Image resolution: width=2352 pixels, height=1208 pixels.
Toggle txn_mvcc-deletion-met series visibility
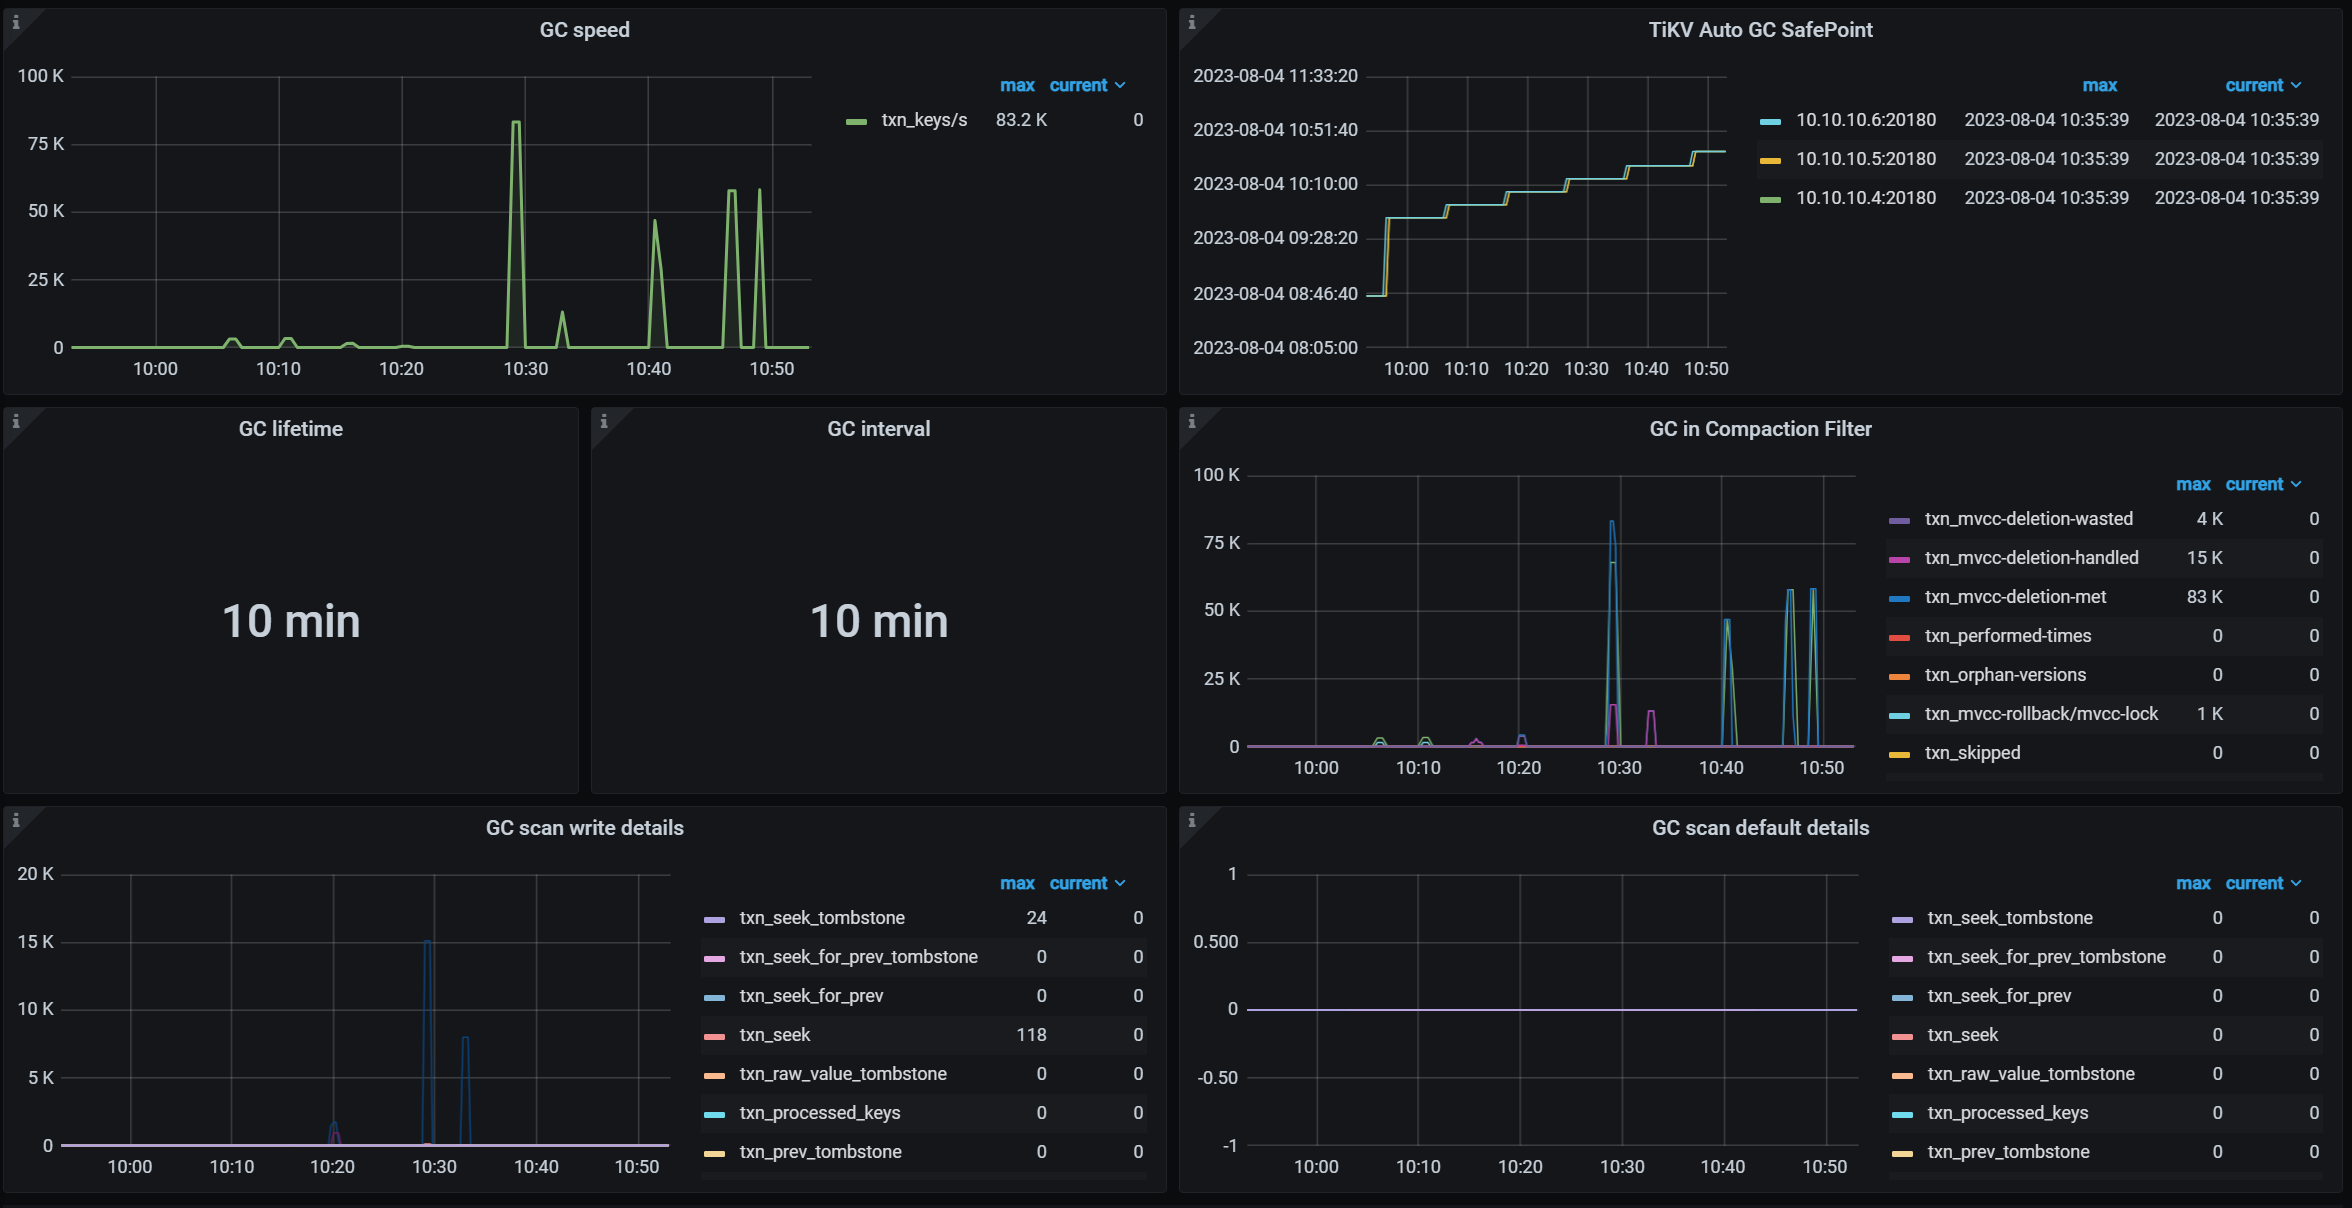[2014, 597]
